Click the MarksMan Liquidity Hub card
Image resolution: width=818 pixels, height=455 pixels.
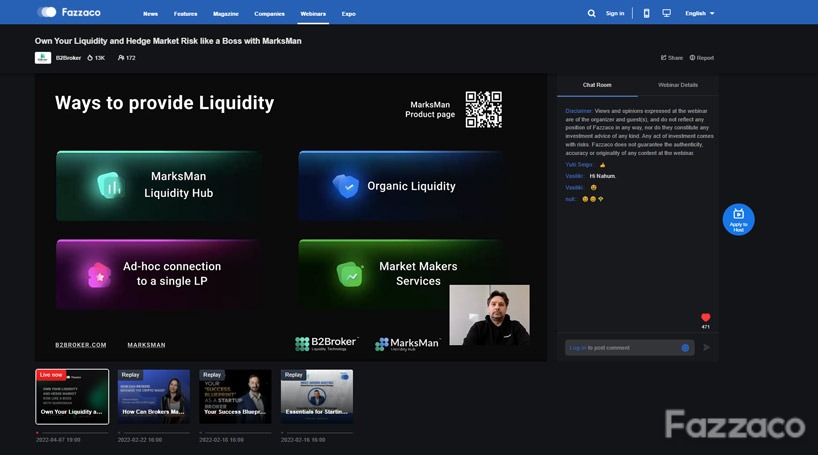click(x=159, y=186)
